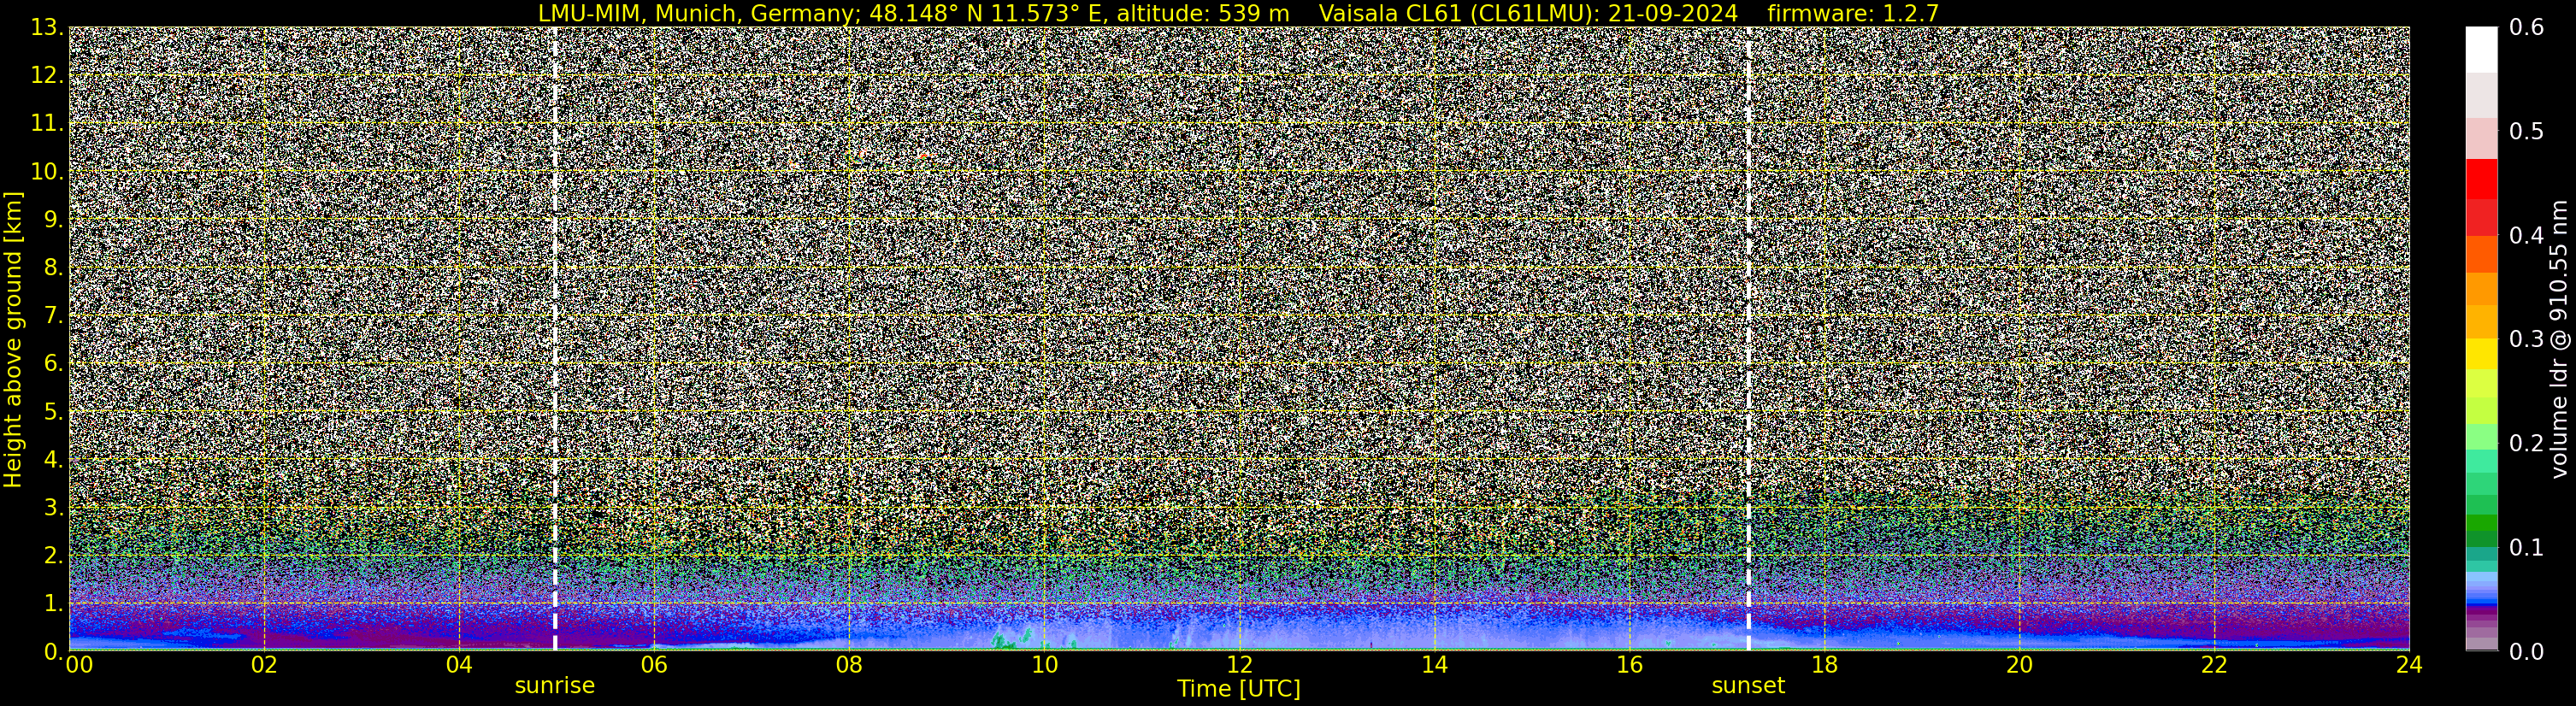Click the height axis tick '4.'
This screenshot has width=2576, height=706.
pos(54,459)
